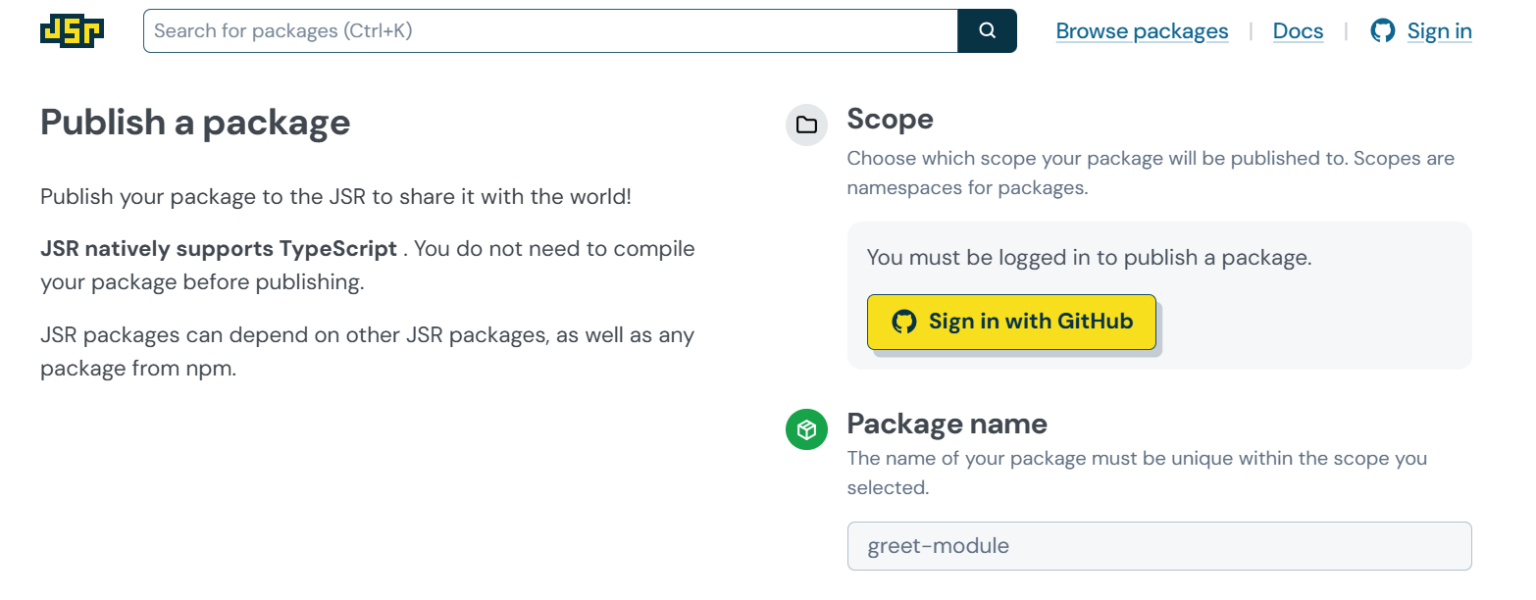
Task: Click the folder icon beside the Scope heading
Action: [x=806, y=124]
